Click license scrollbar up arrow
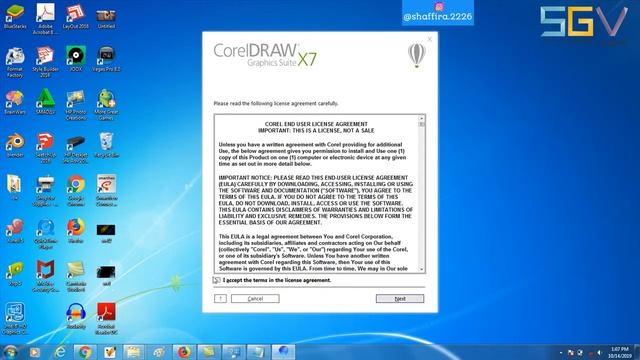This screenshot has height=360, width=640. point(422,118)
